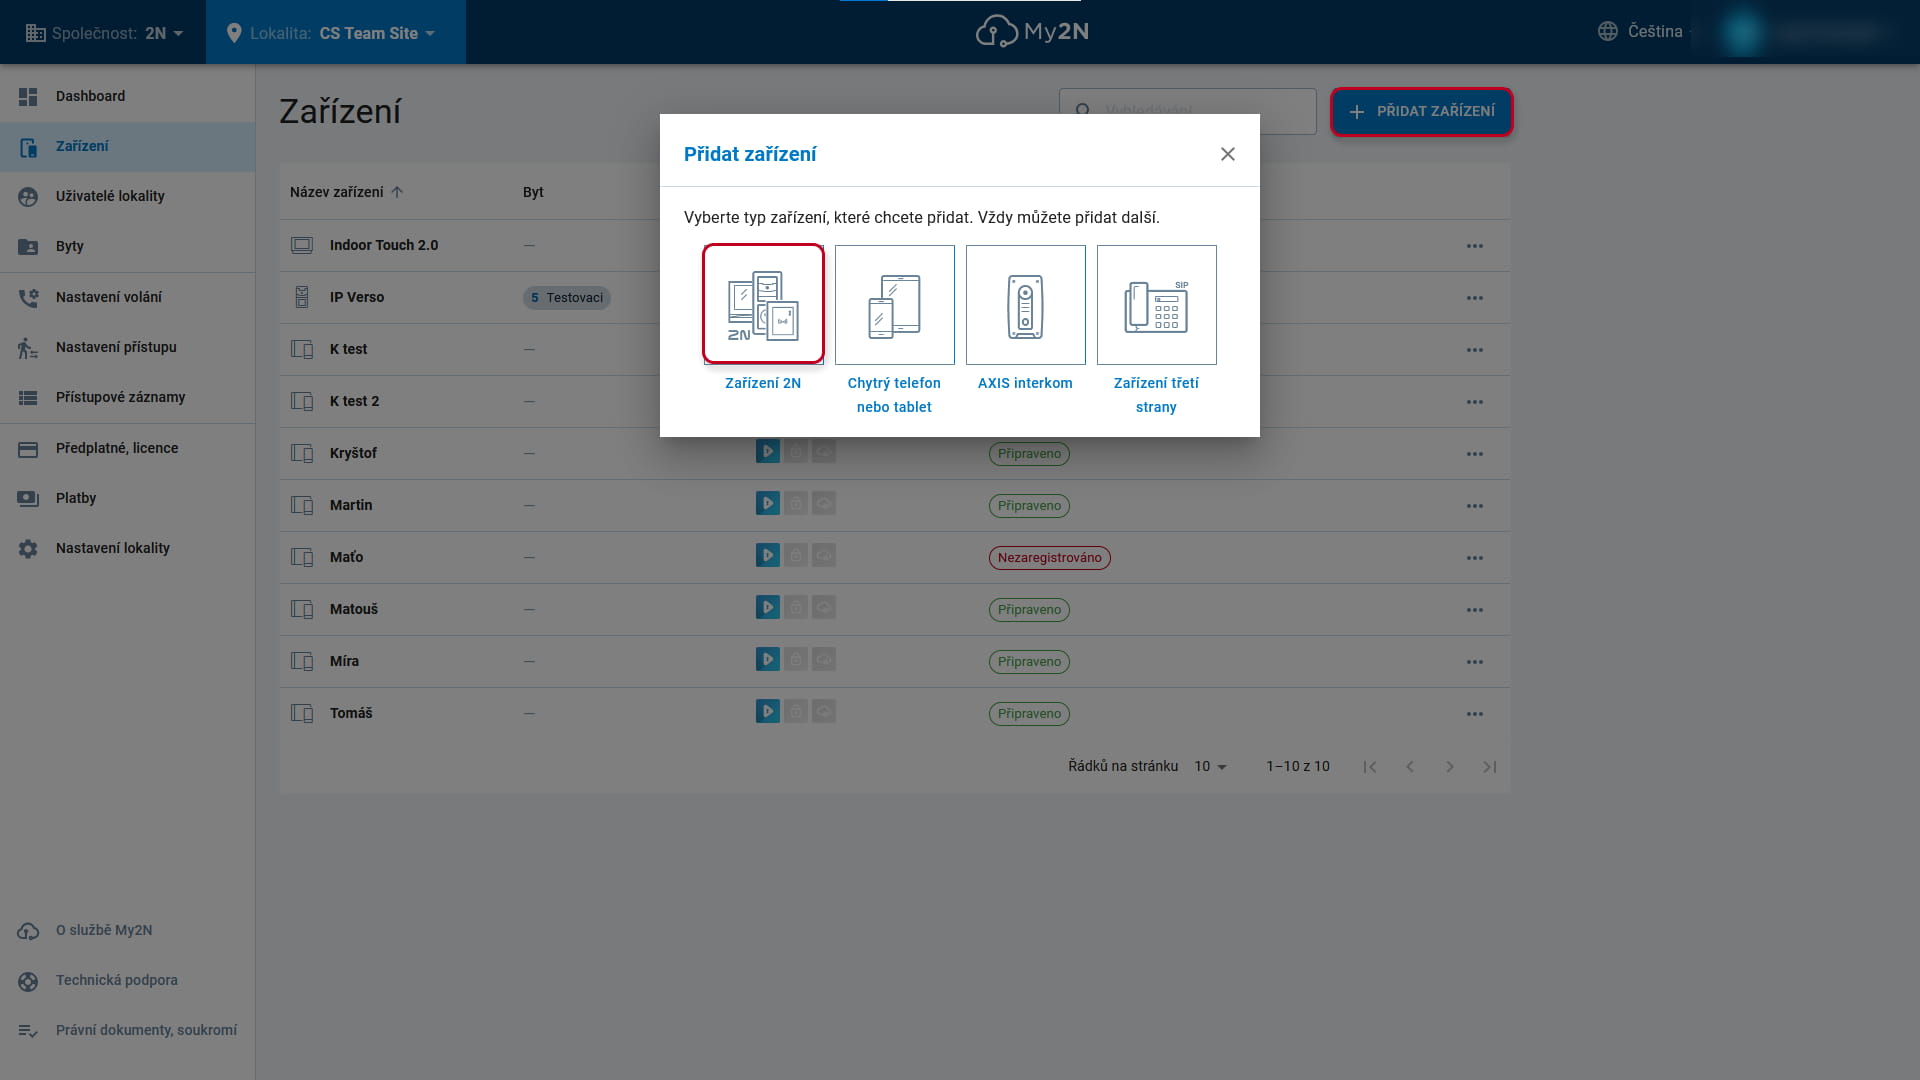Viewport: 1920px width, 1080px height.
Task: Click the play icon in the Tomáš row
Action: tap(768, 712)
